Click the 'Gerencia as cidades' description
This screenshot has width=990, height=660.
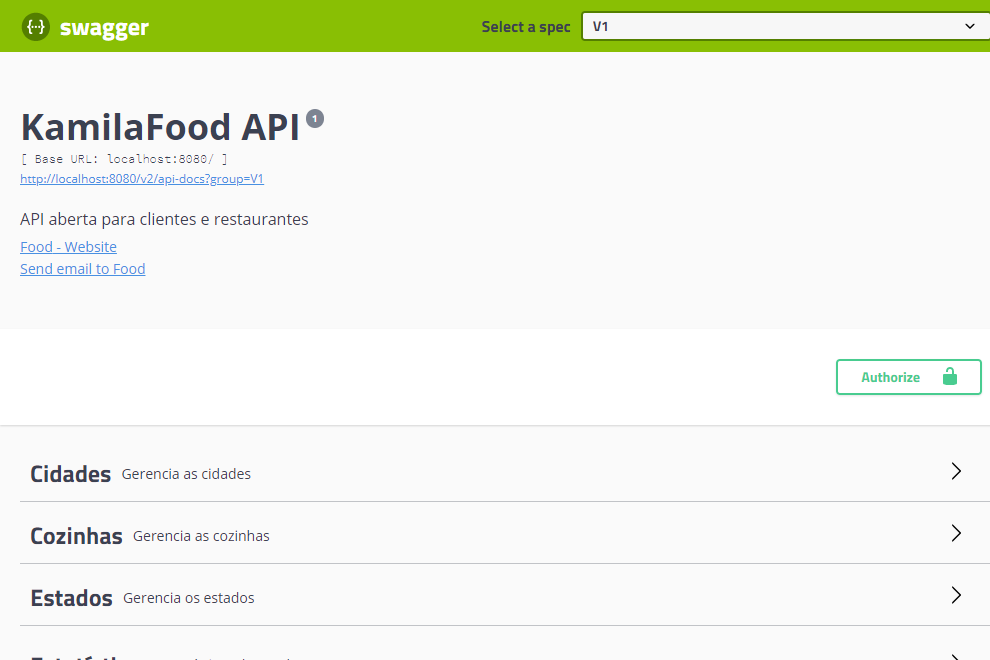[x=186, y=474]
